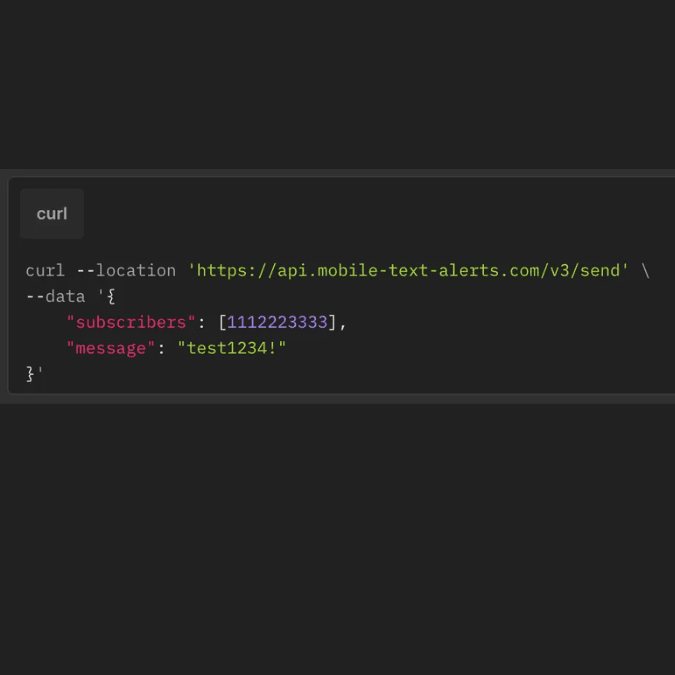Click the --data flag in the command

pyautogui.click(x=56, y=297)
